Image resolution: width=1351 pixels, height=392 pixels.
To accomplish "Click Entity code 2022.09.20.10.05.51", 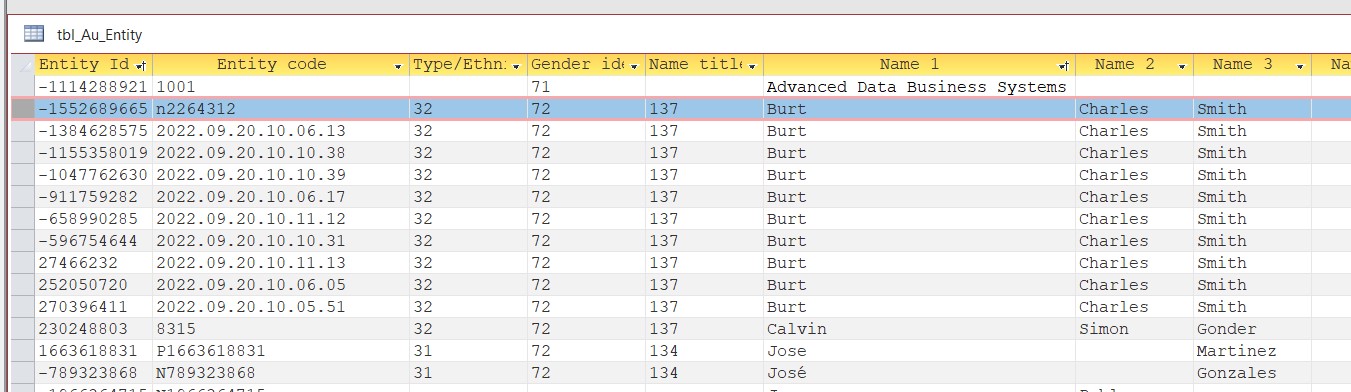I will pos(281,307).
